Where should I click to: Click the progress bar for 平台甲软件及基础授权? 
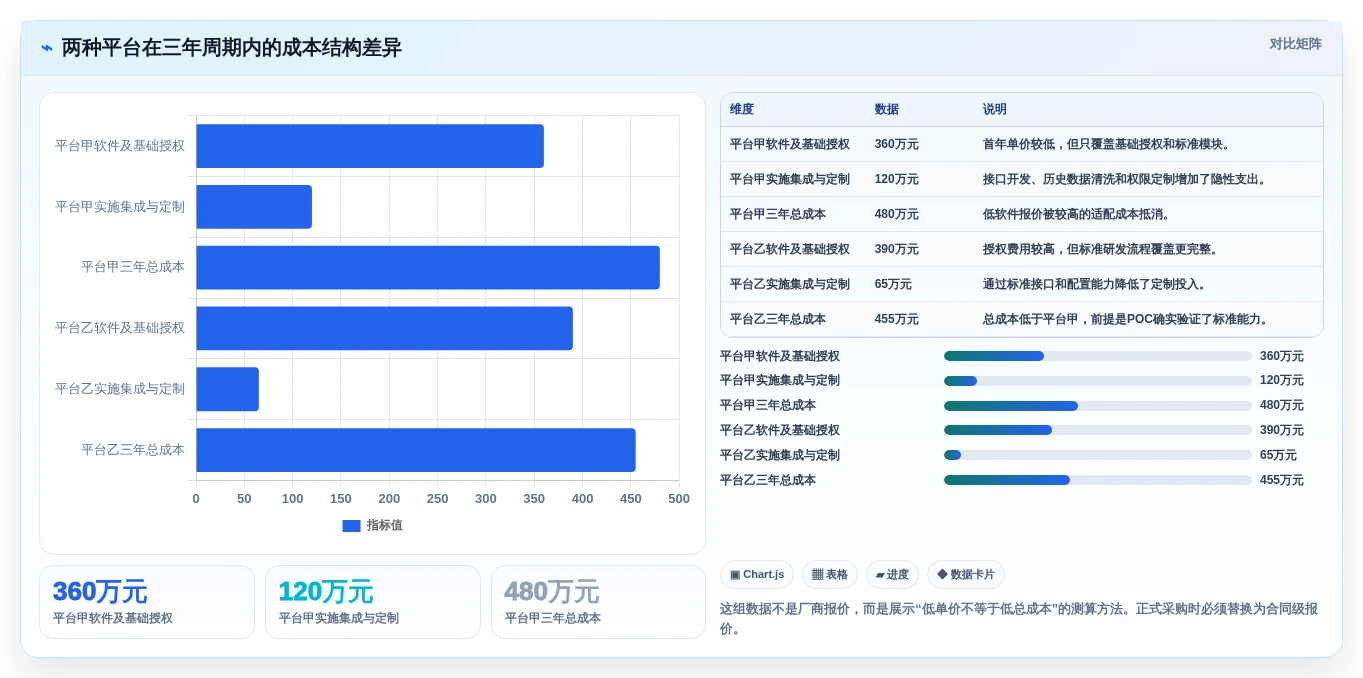1098,356
